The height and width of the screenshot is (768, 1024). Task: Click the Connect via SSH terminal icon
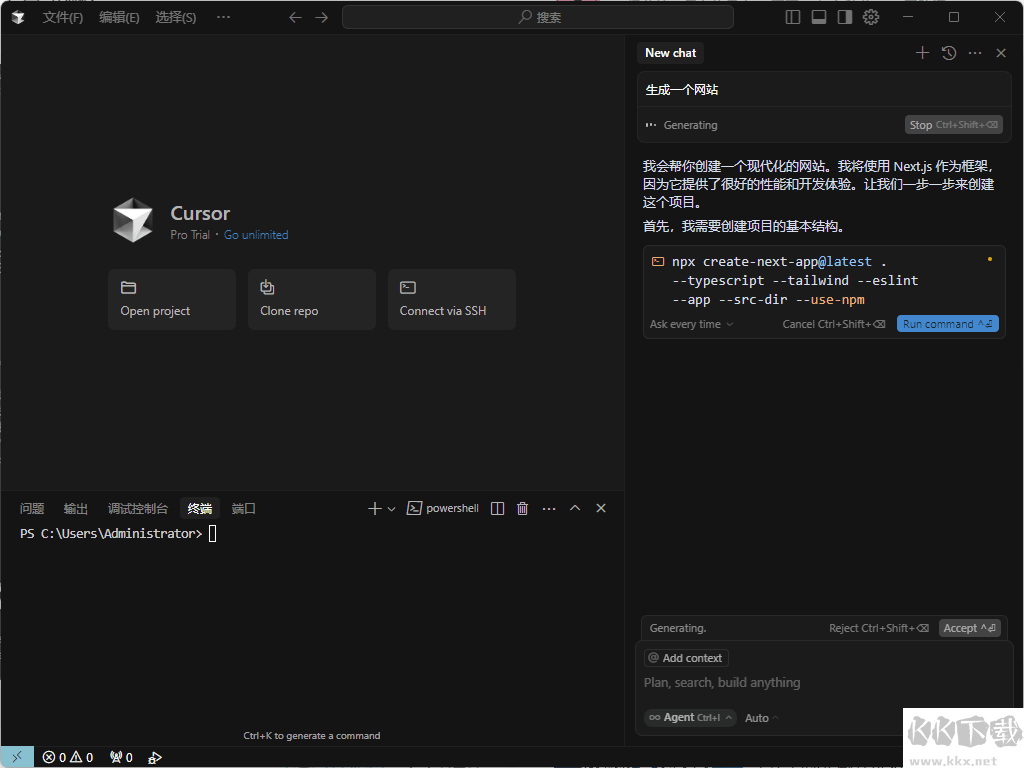tap(408, 287)
